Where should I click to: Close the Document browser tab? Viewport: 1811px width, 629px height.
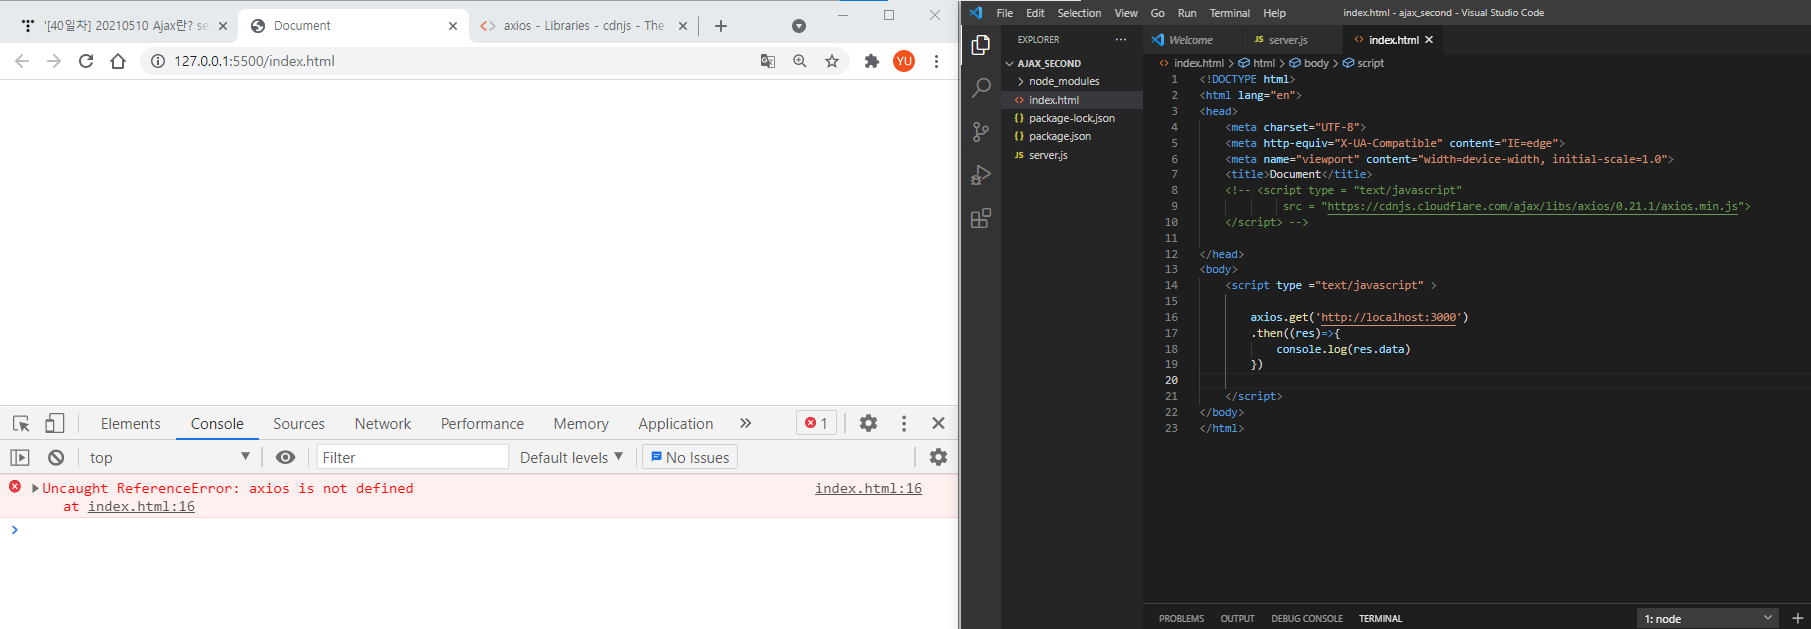(453, 26)
